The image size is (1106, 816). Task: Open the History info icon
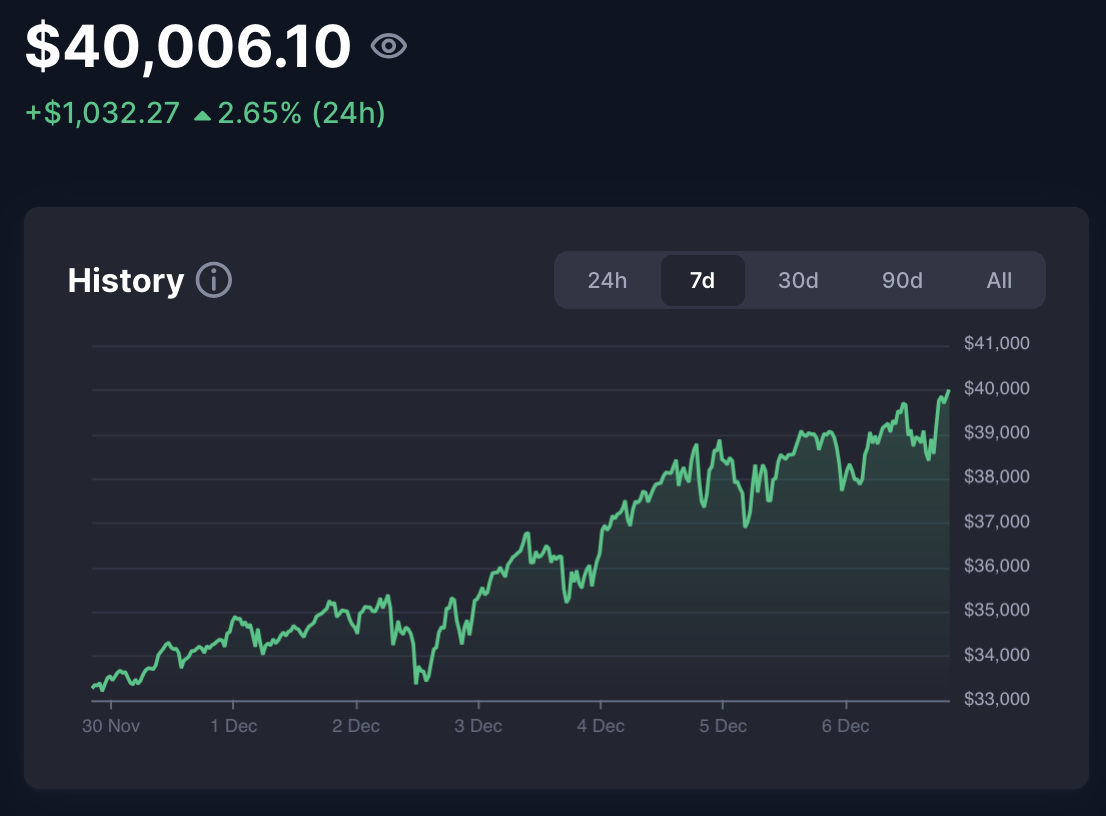click(214, 281)
